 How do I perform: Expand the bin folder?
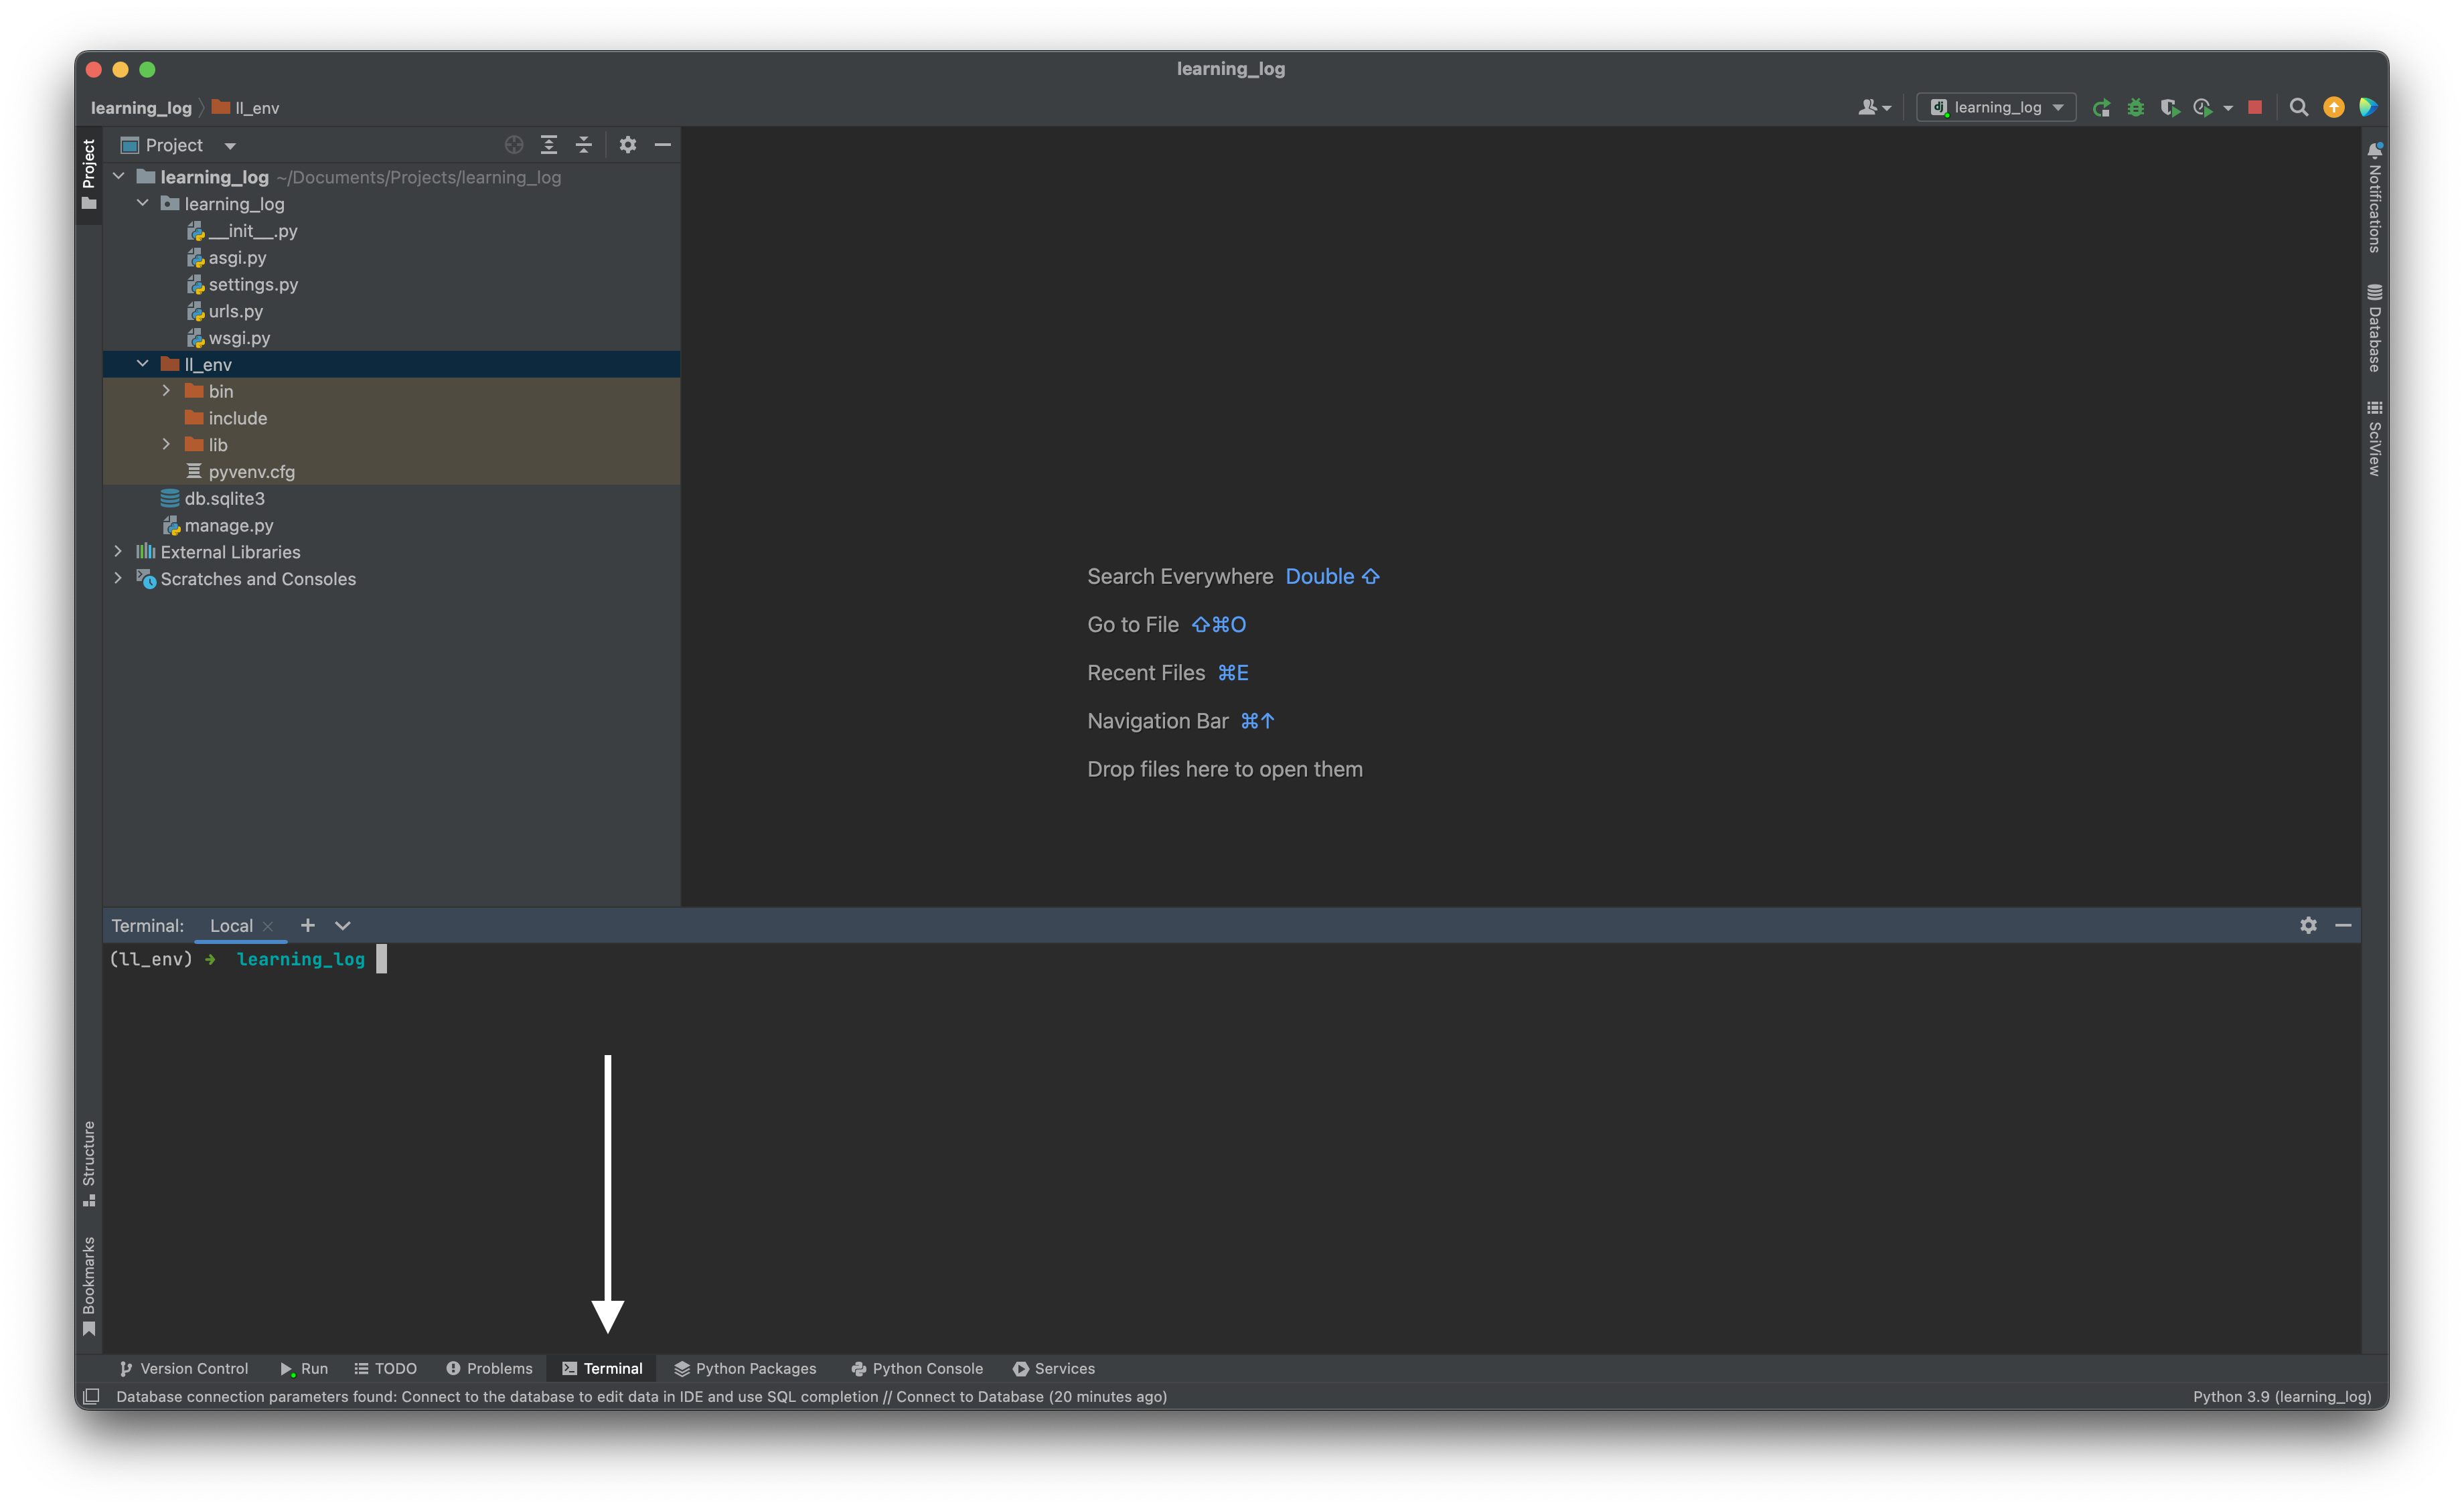pyautogui.click(x=167, y=391)
